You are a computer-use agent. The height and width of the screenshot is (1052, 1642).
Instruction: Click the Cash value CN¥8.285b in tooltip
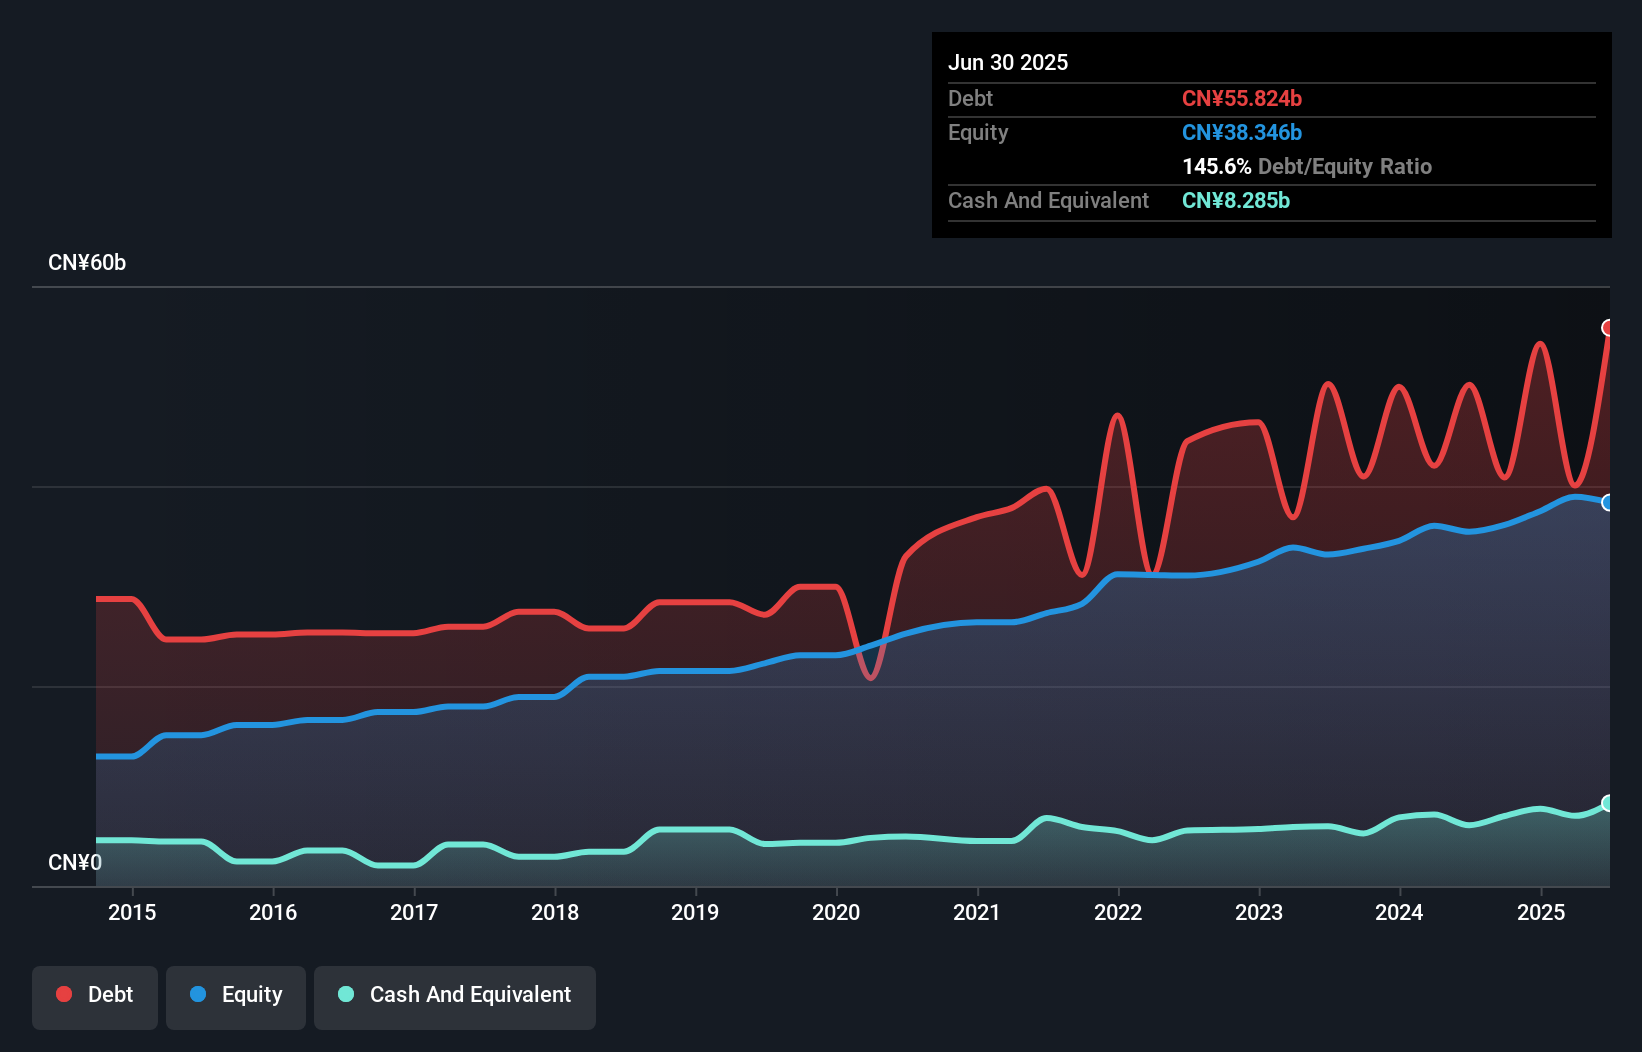pyautogui.click(x=1235, y=201)
